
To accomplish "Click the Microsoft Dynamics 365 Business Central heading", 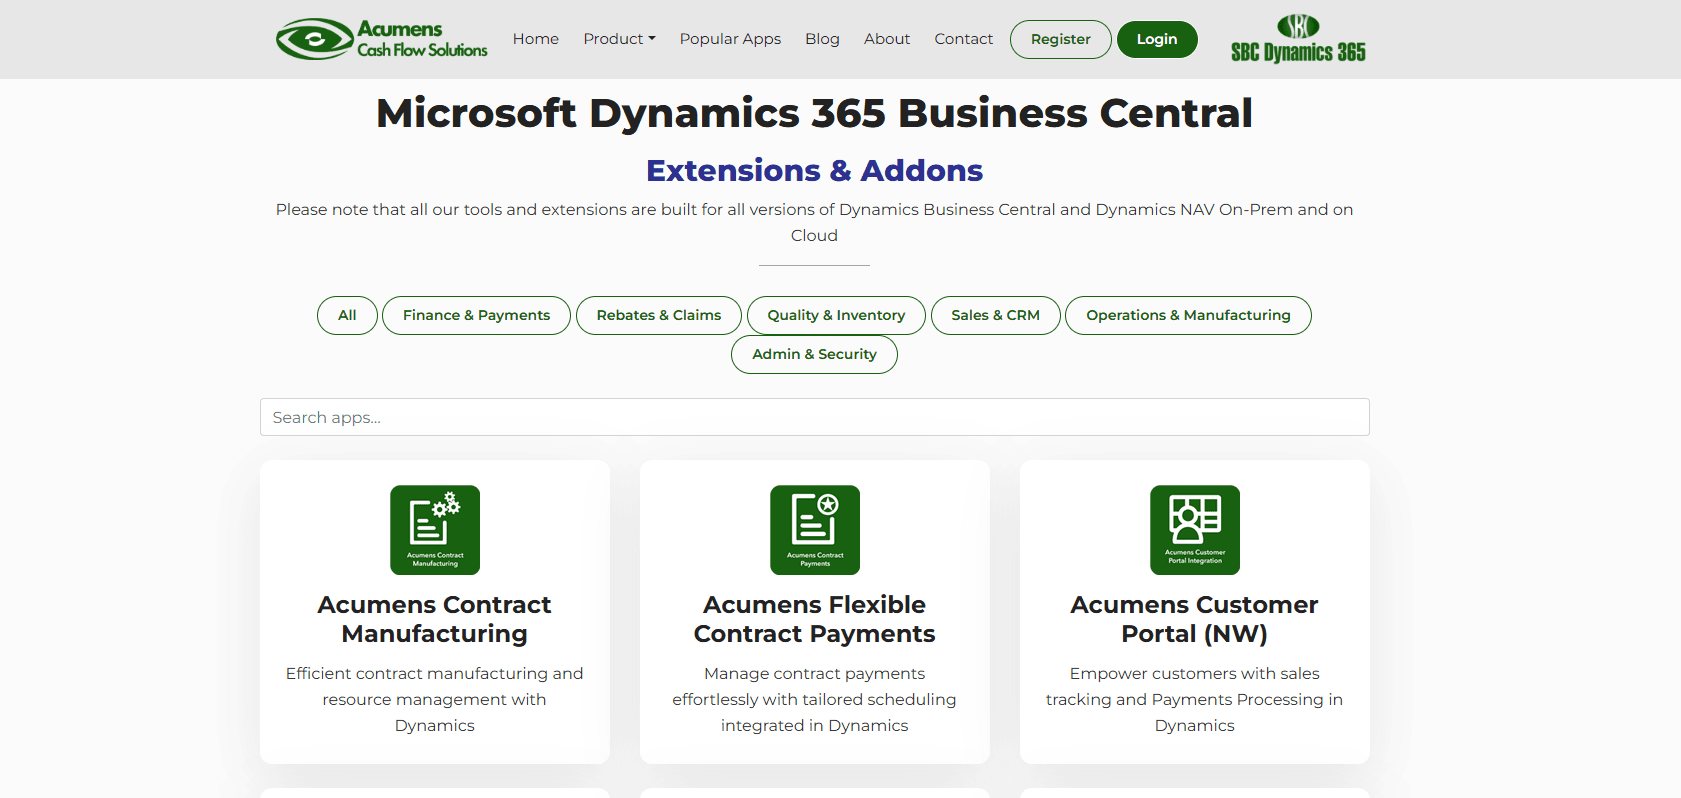I will (x=815, y=113).
